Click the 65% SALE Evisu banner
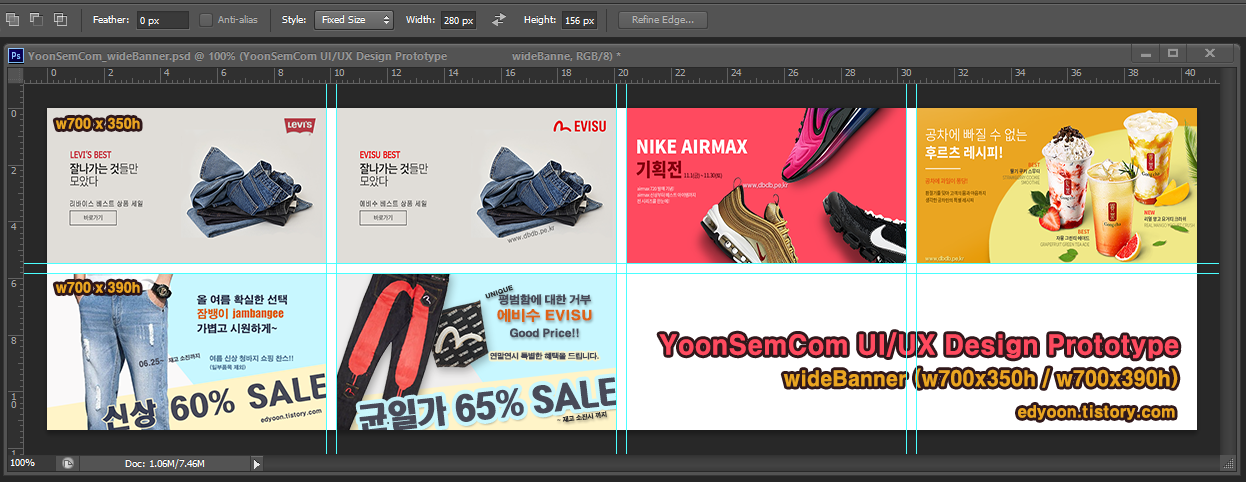1246x482 pixels. tap(476, 352)
